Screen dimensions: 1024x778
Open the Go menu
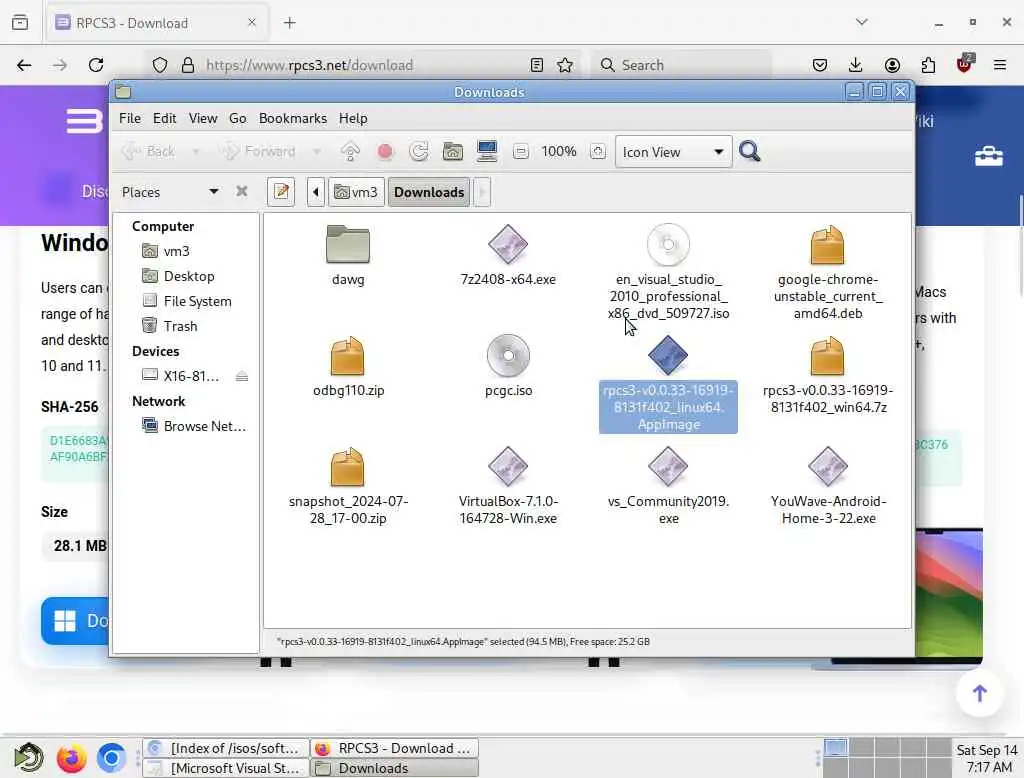tap(238, 118)
